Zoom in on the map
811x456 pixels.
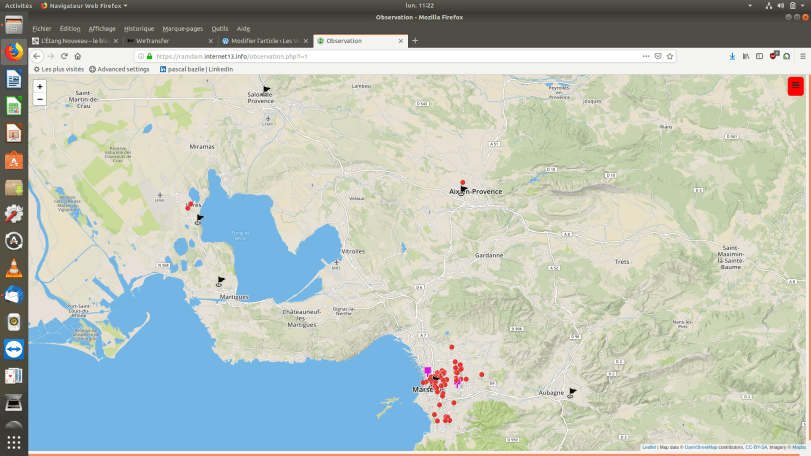point(40,87)
